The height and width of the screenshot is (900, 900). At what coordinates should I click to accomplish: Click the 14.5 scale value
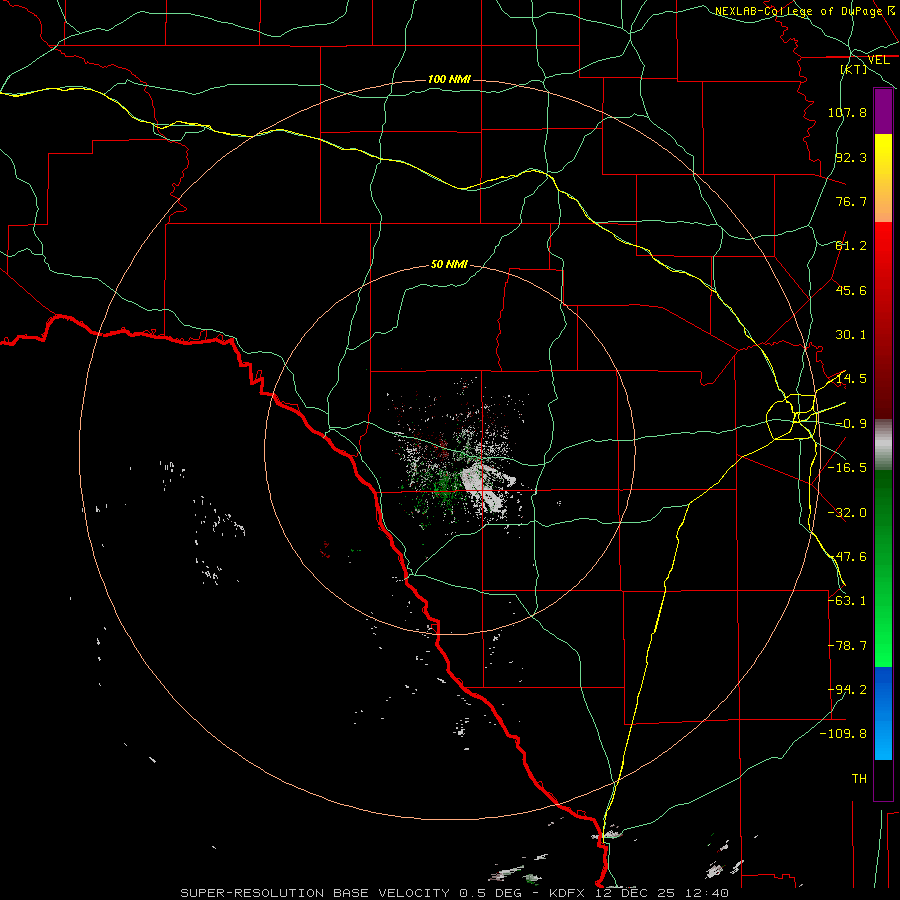click(851, 379)
